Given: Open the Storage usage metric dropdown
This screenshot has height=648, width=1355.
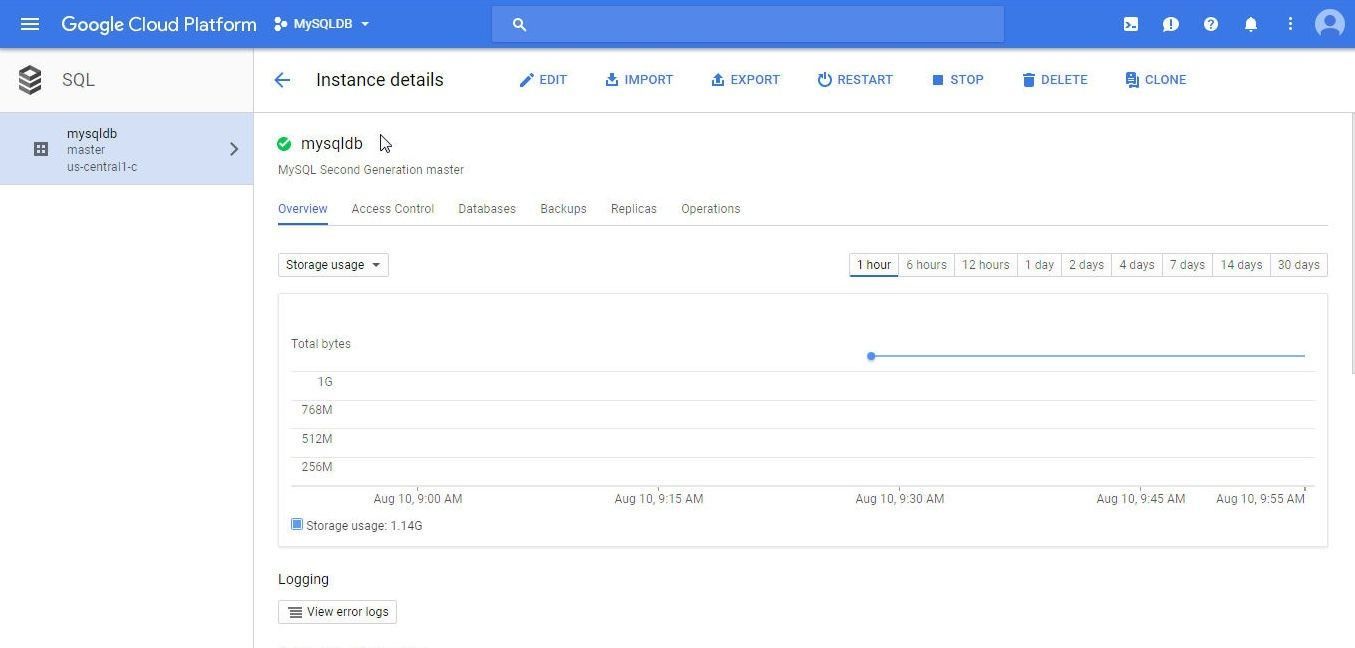Looking at the screenshot, I should point(333,265).
